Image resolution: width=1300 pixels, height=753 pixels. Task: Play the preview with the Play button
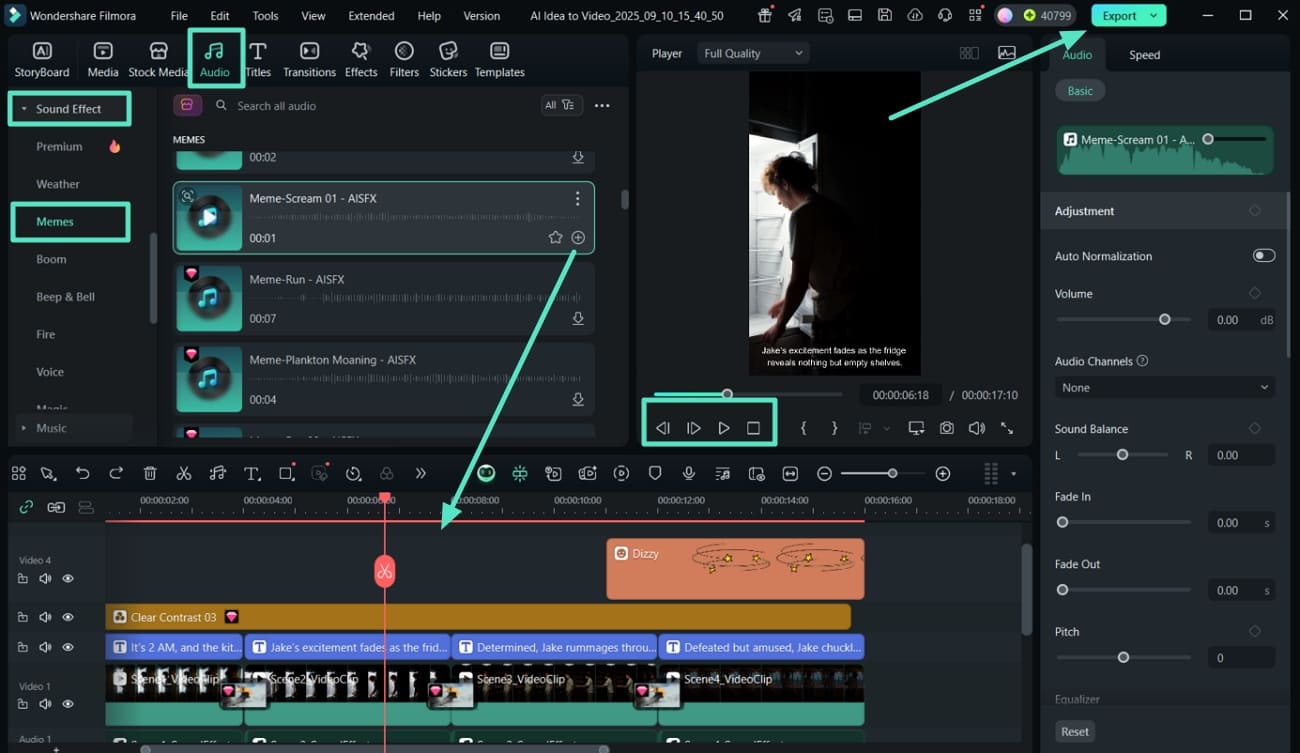pyautogui.click(x=724, y=428)
